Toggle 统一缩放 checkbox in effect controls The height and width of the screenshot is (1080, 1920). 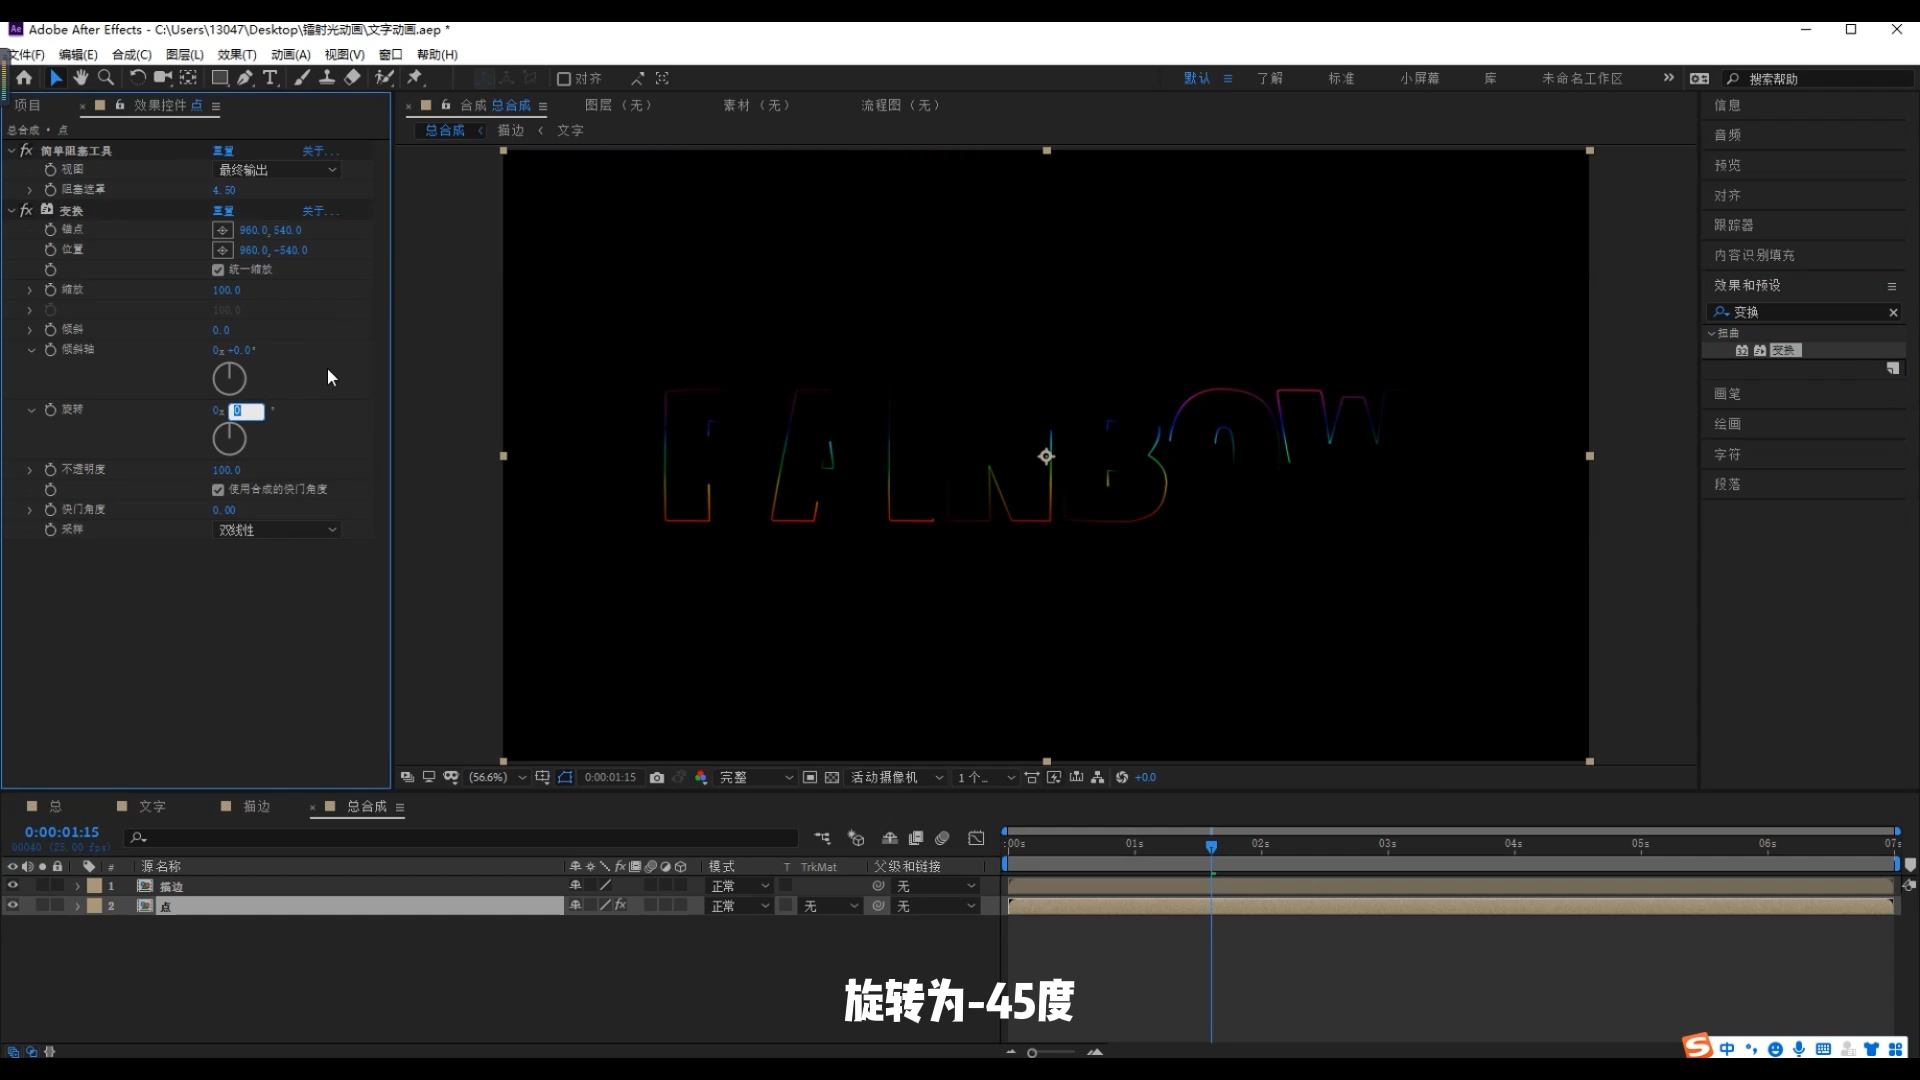tap(218, 269)
